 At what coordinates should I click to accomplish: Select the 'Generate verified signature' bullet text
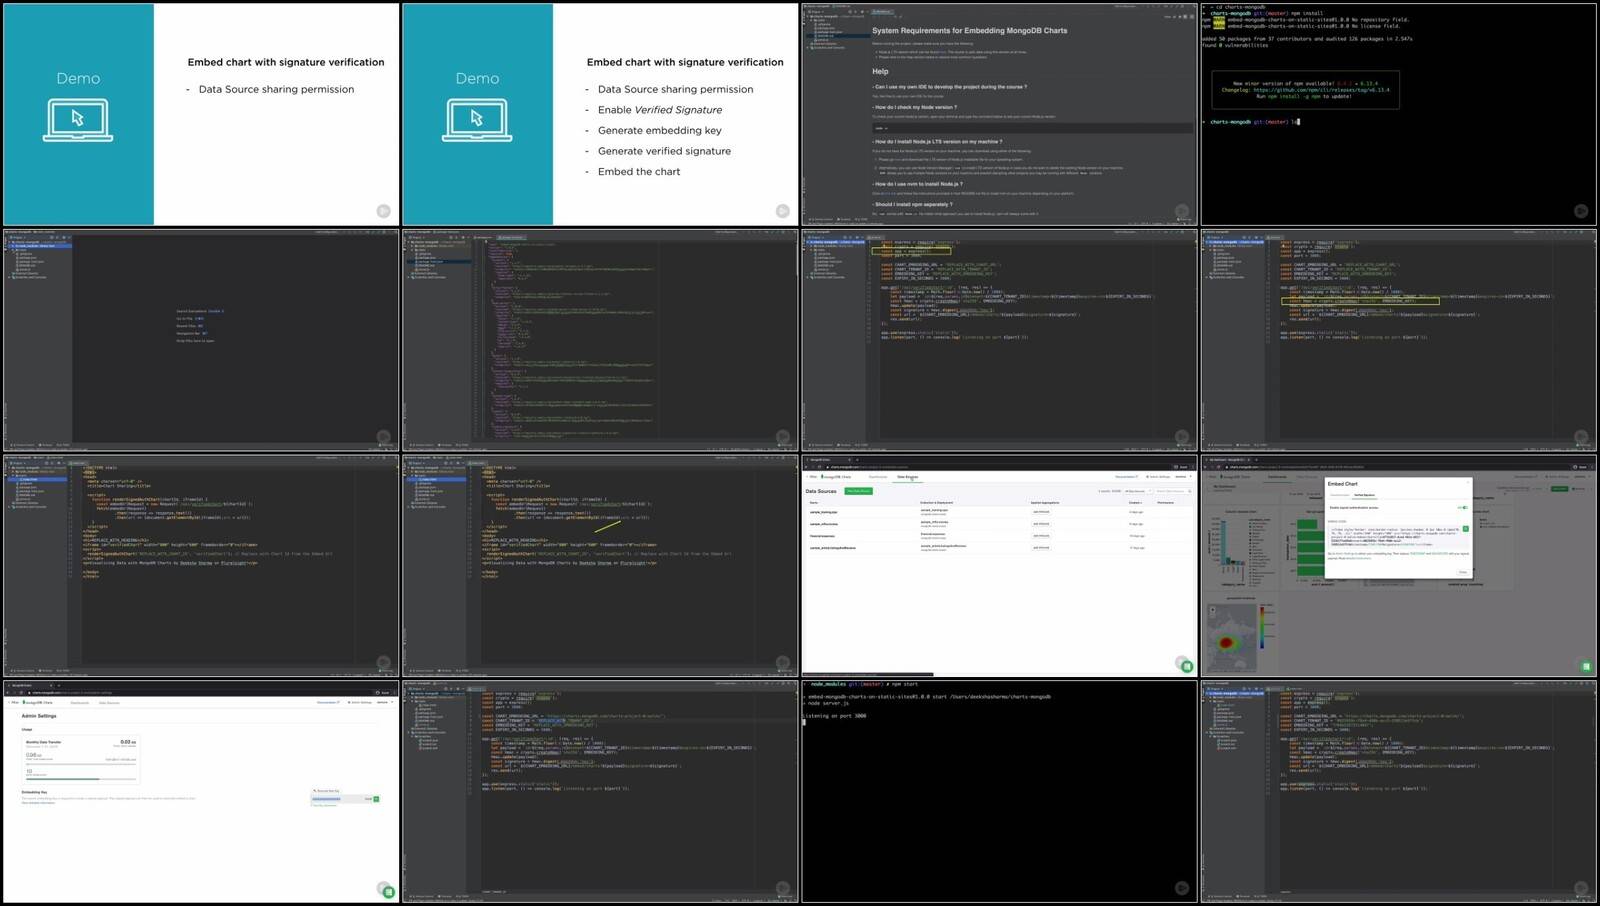(x=664, y=151)
